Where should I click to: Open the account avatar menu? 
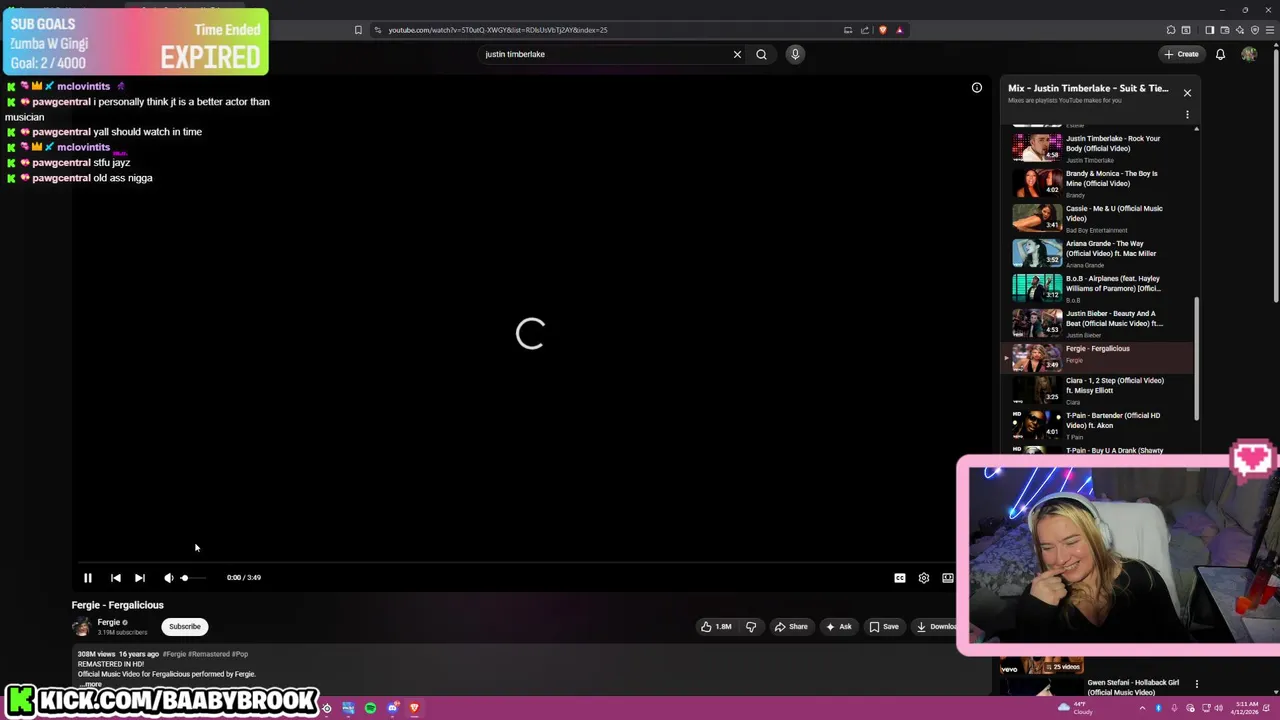coord(1249,54)
